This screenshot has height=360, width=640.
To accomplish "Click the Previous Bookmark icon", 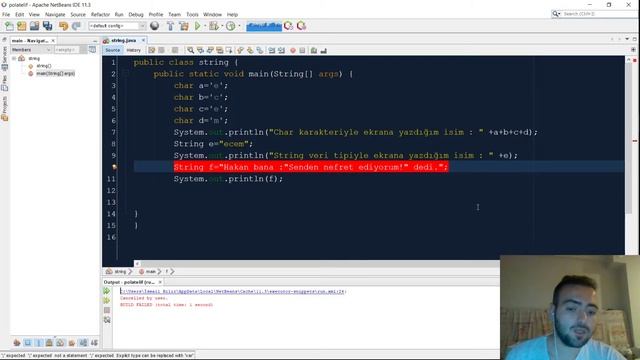I will [240, 50].
